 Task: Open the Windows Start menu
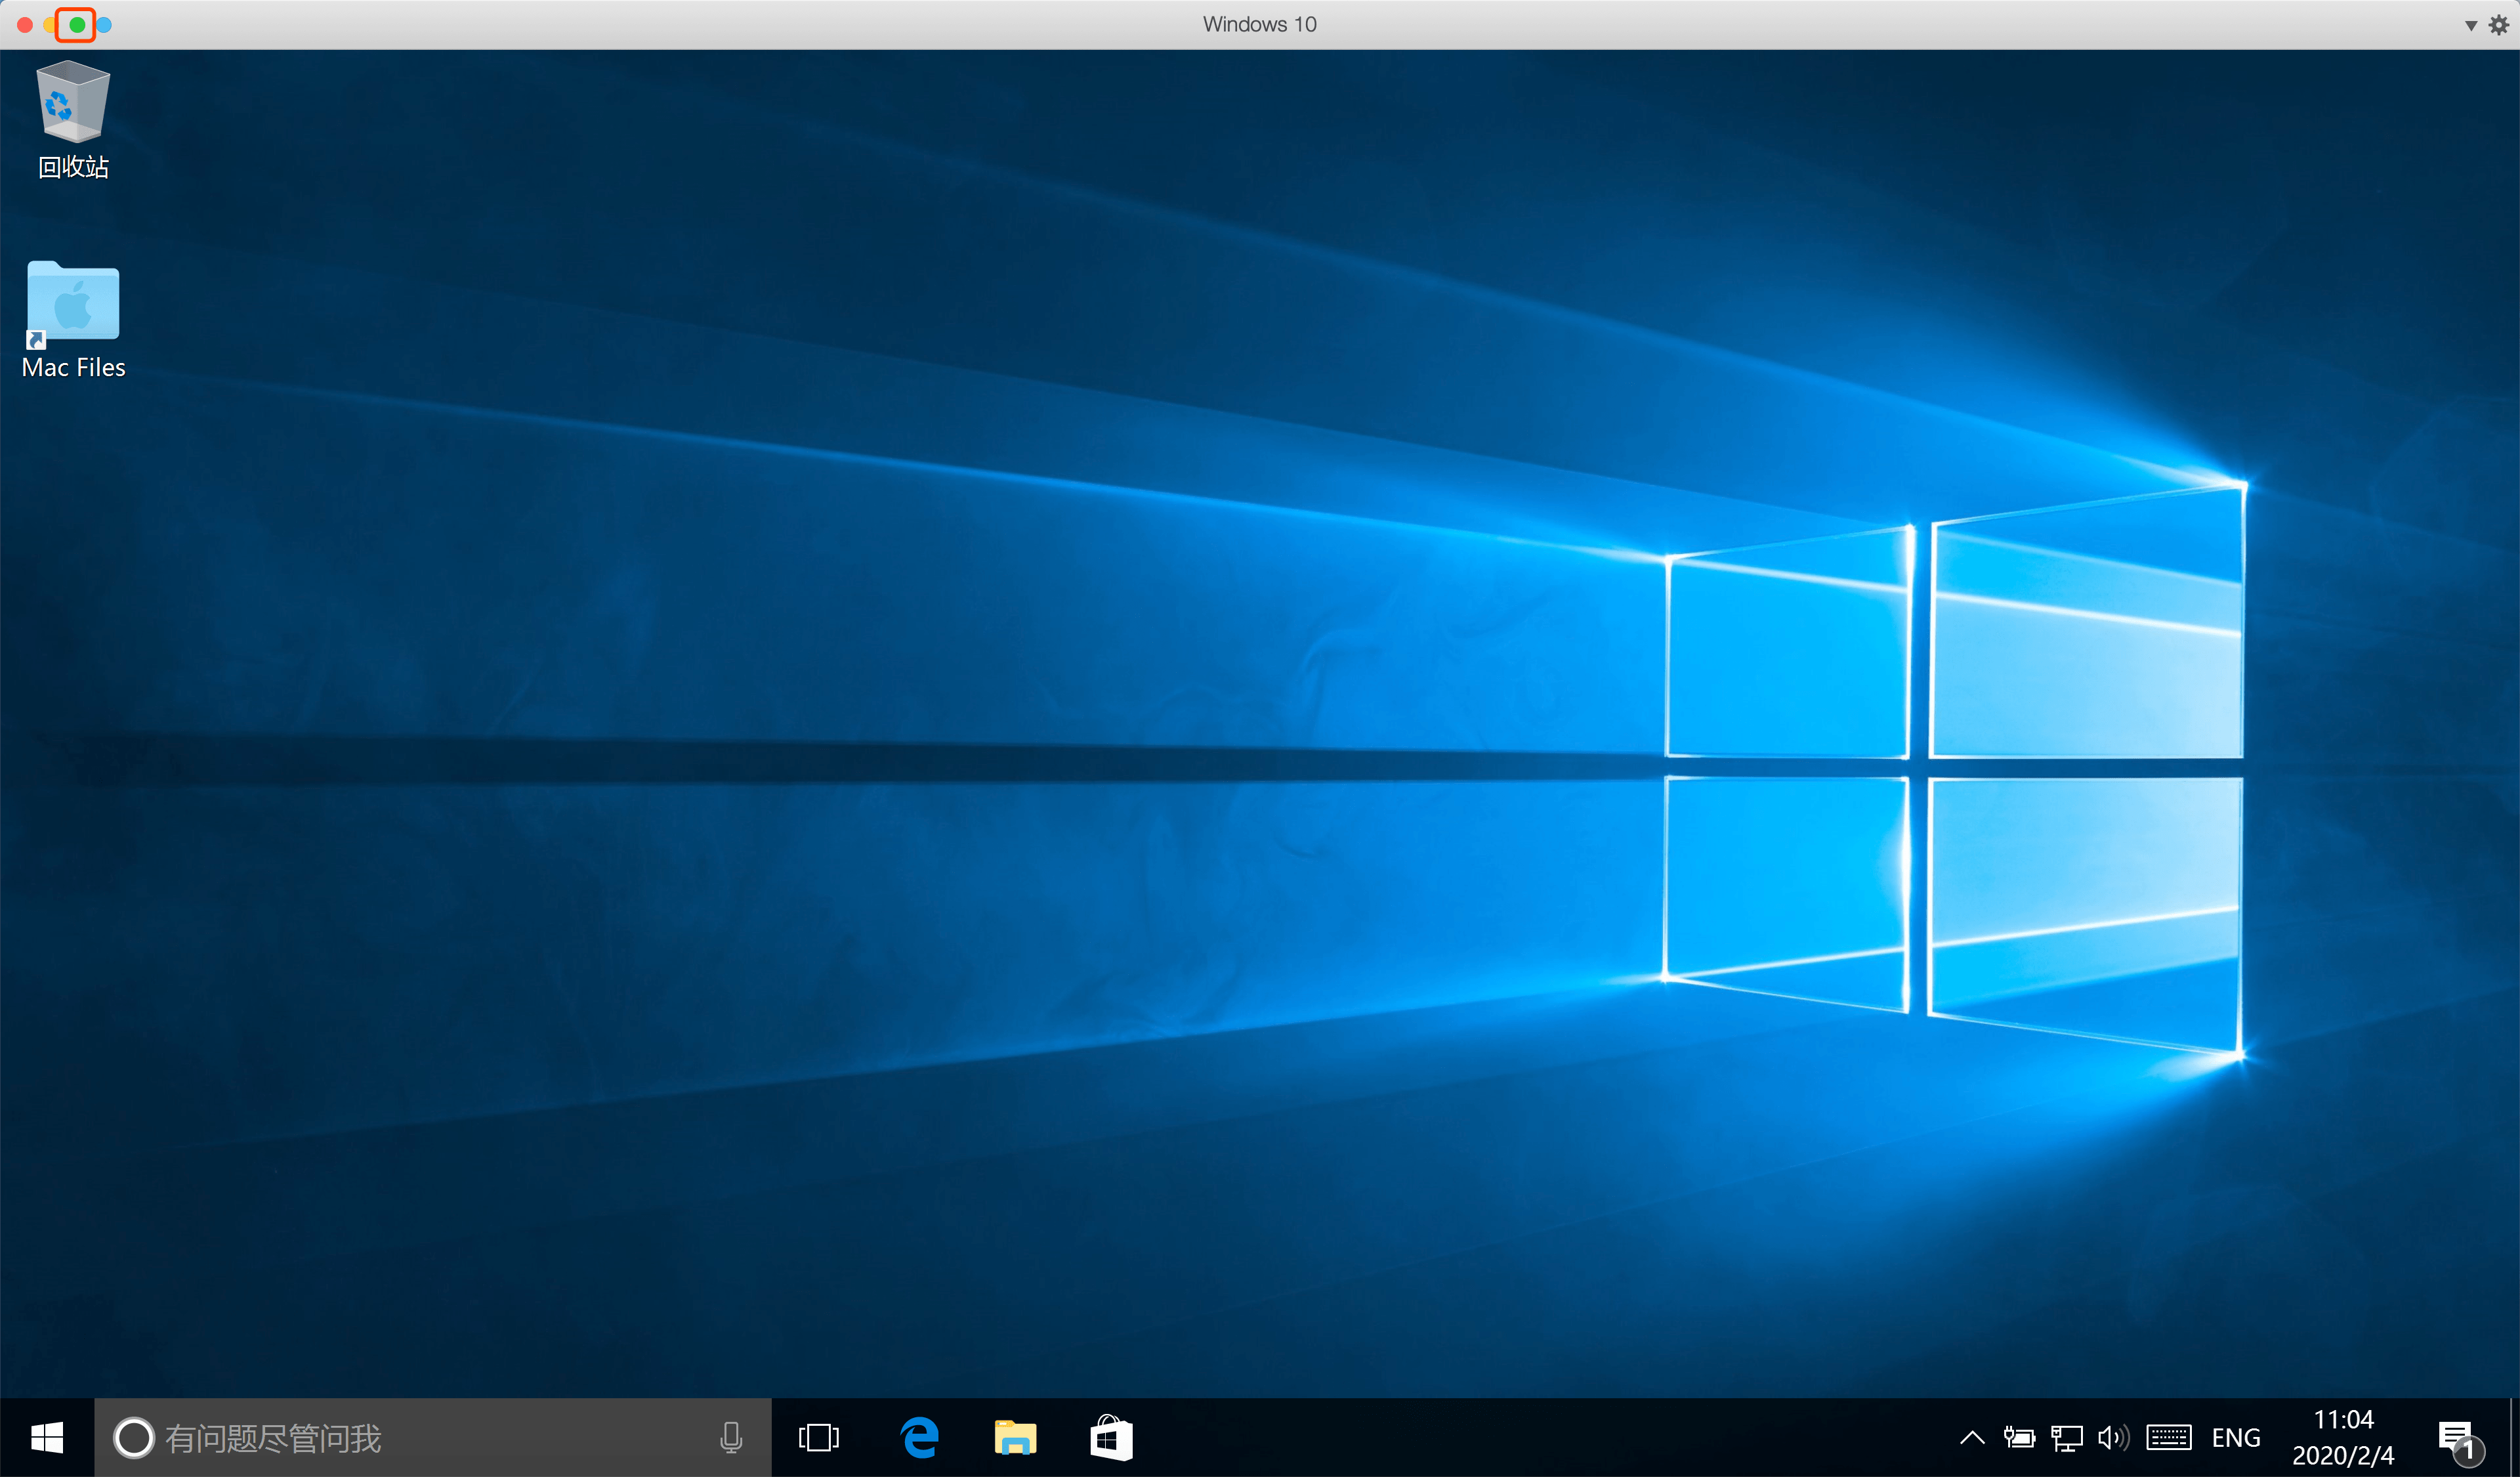tap(47, 1438)
